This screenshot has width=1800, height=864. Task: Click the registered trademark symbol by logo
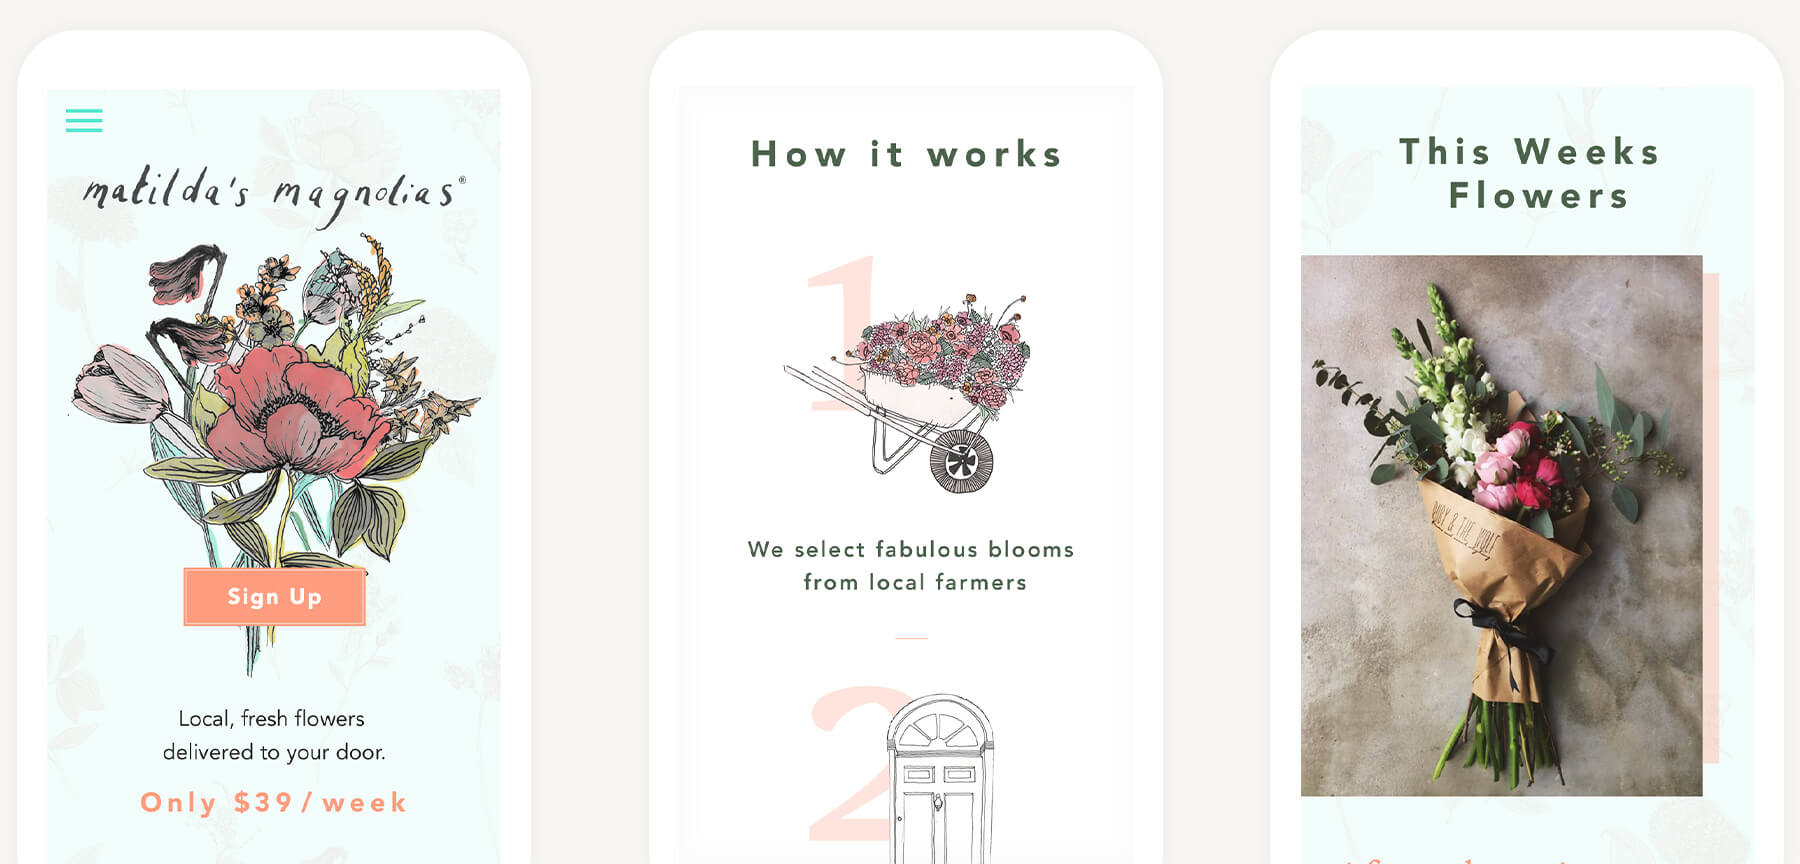[462, 180]
